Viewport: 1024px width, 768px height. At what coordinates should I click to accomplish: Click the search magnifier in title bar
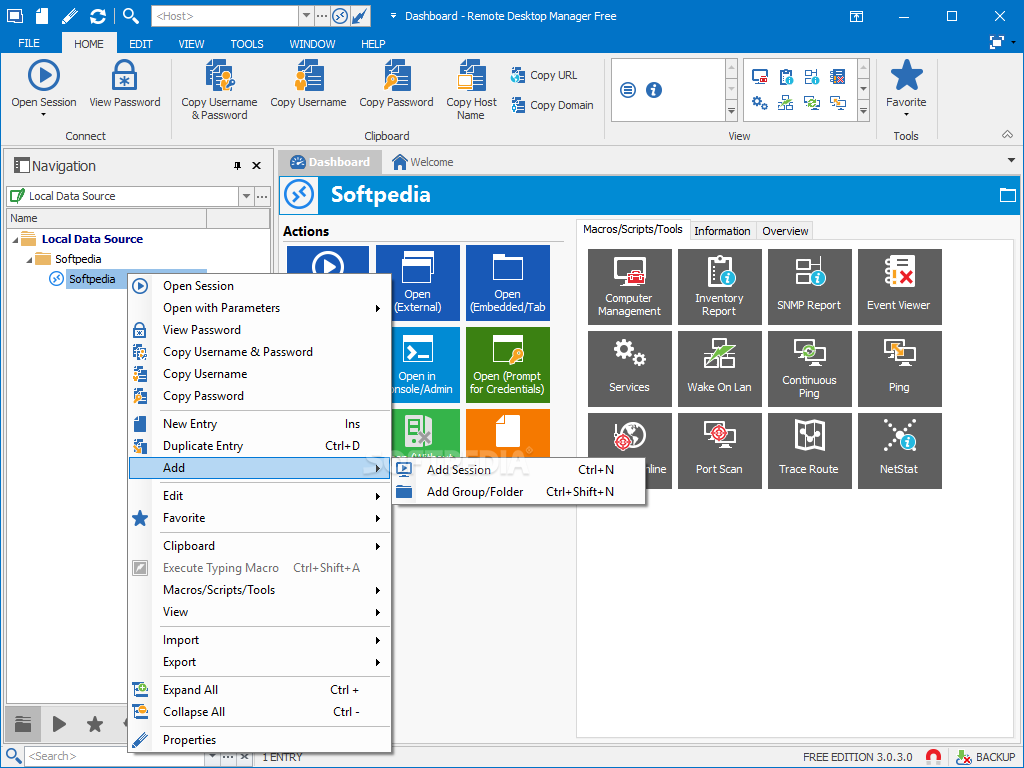pos(130,16)
